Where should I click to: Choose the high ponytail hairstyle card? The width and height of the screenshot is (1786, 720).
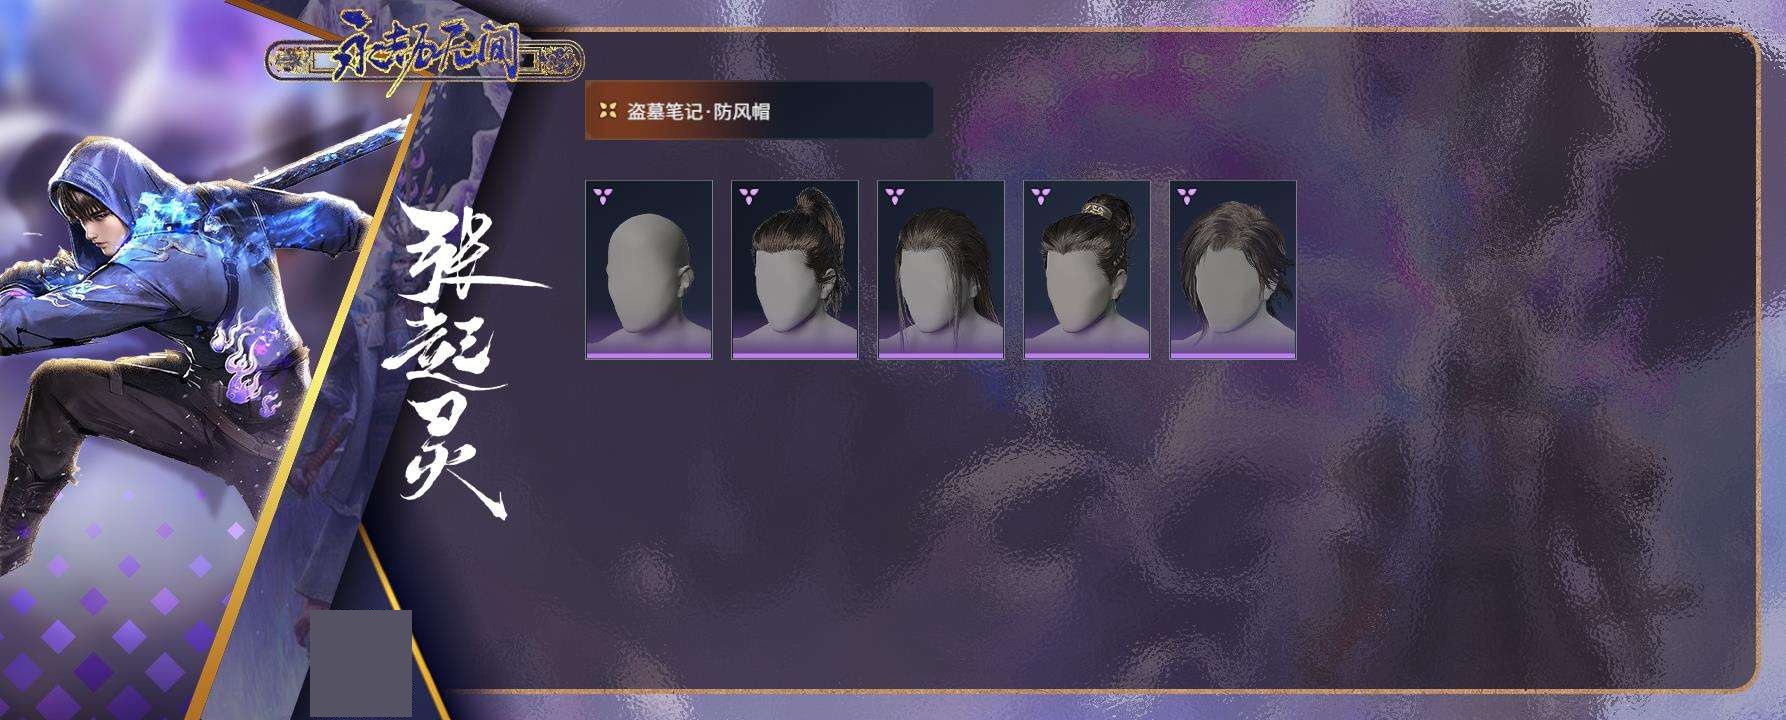pyautogui.click(x=795, y=269)
